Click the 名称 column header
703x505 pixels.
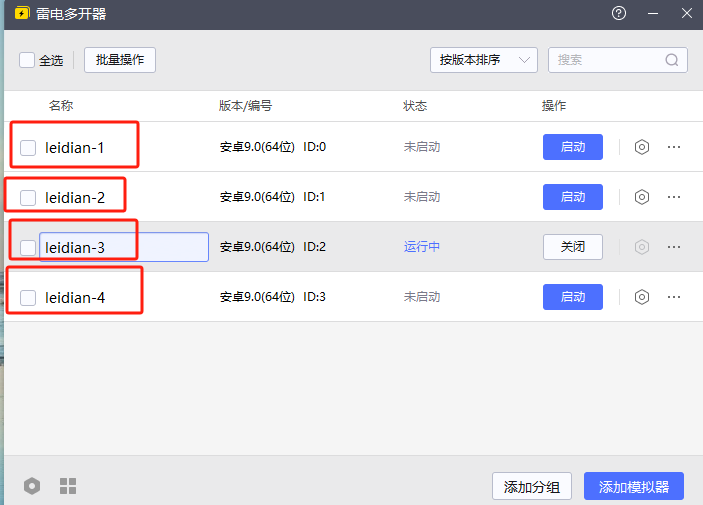pyautogui.click(x=61, y=106)
